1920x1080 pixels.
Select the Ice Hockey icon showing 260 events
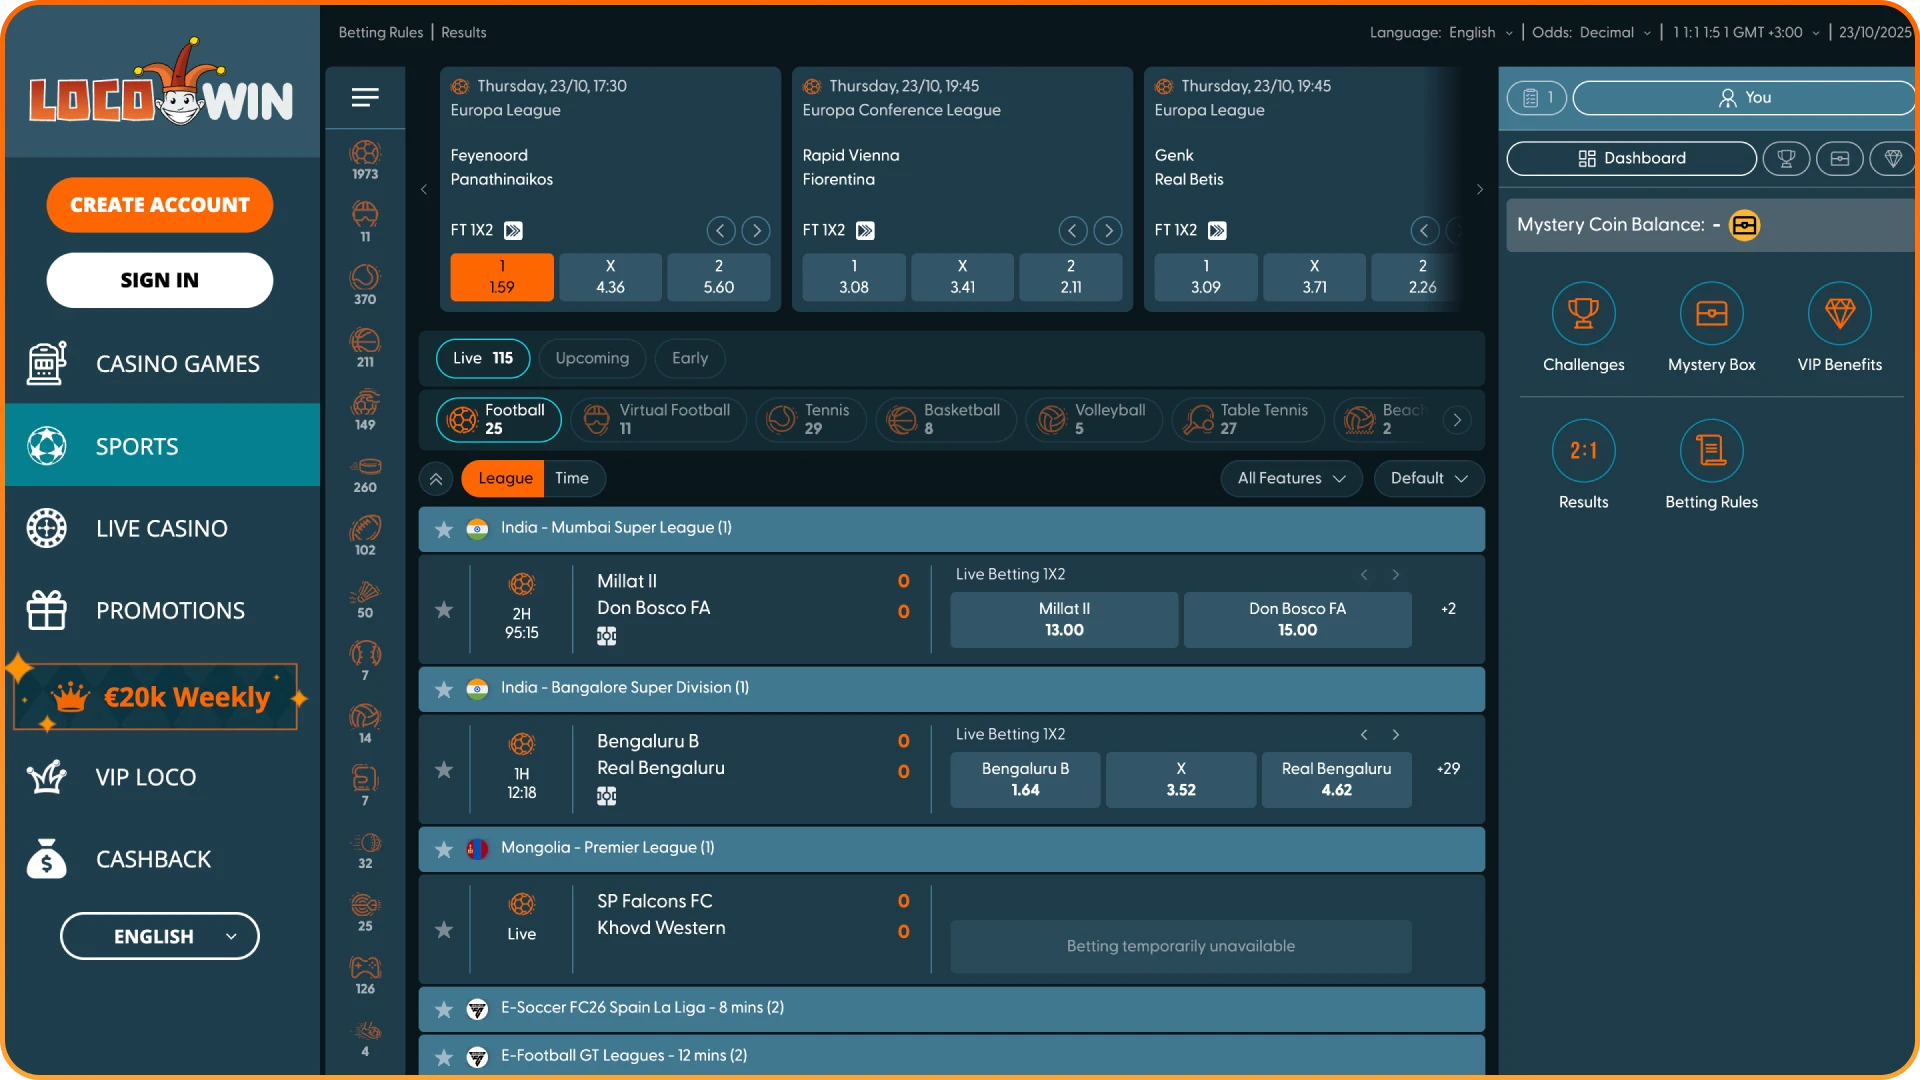coord(365,470)
